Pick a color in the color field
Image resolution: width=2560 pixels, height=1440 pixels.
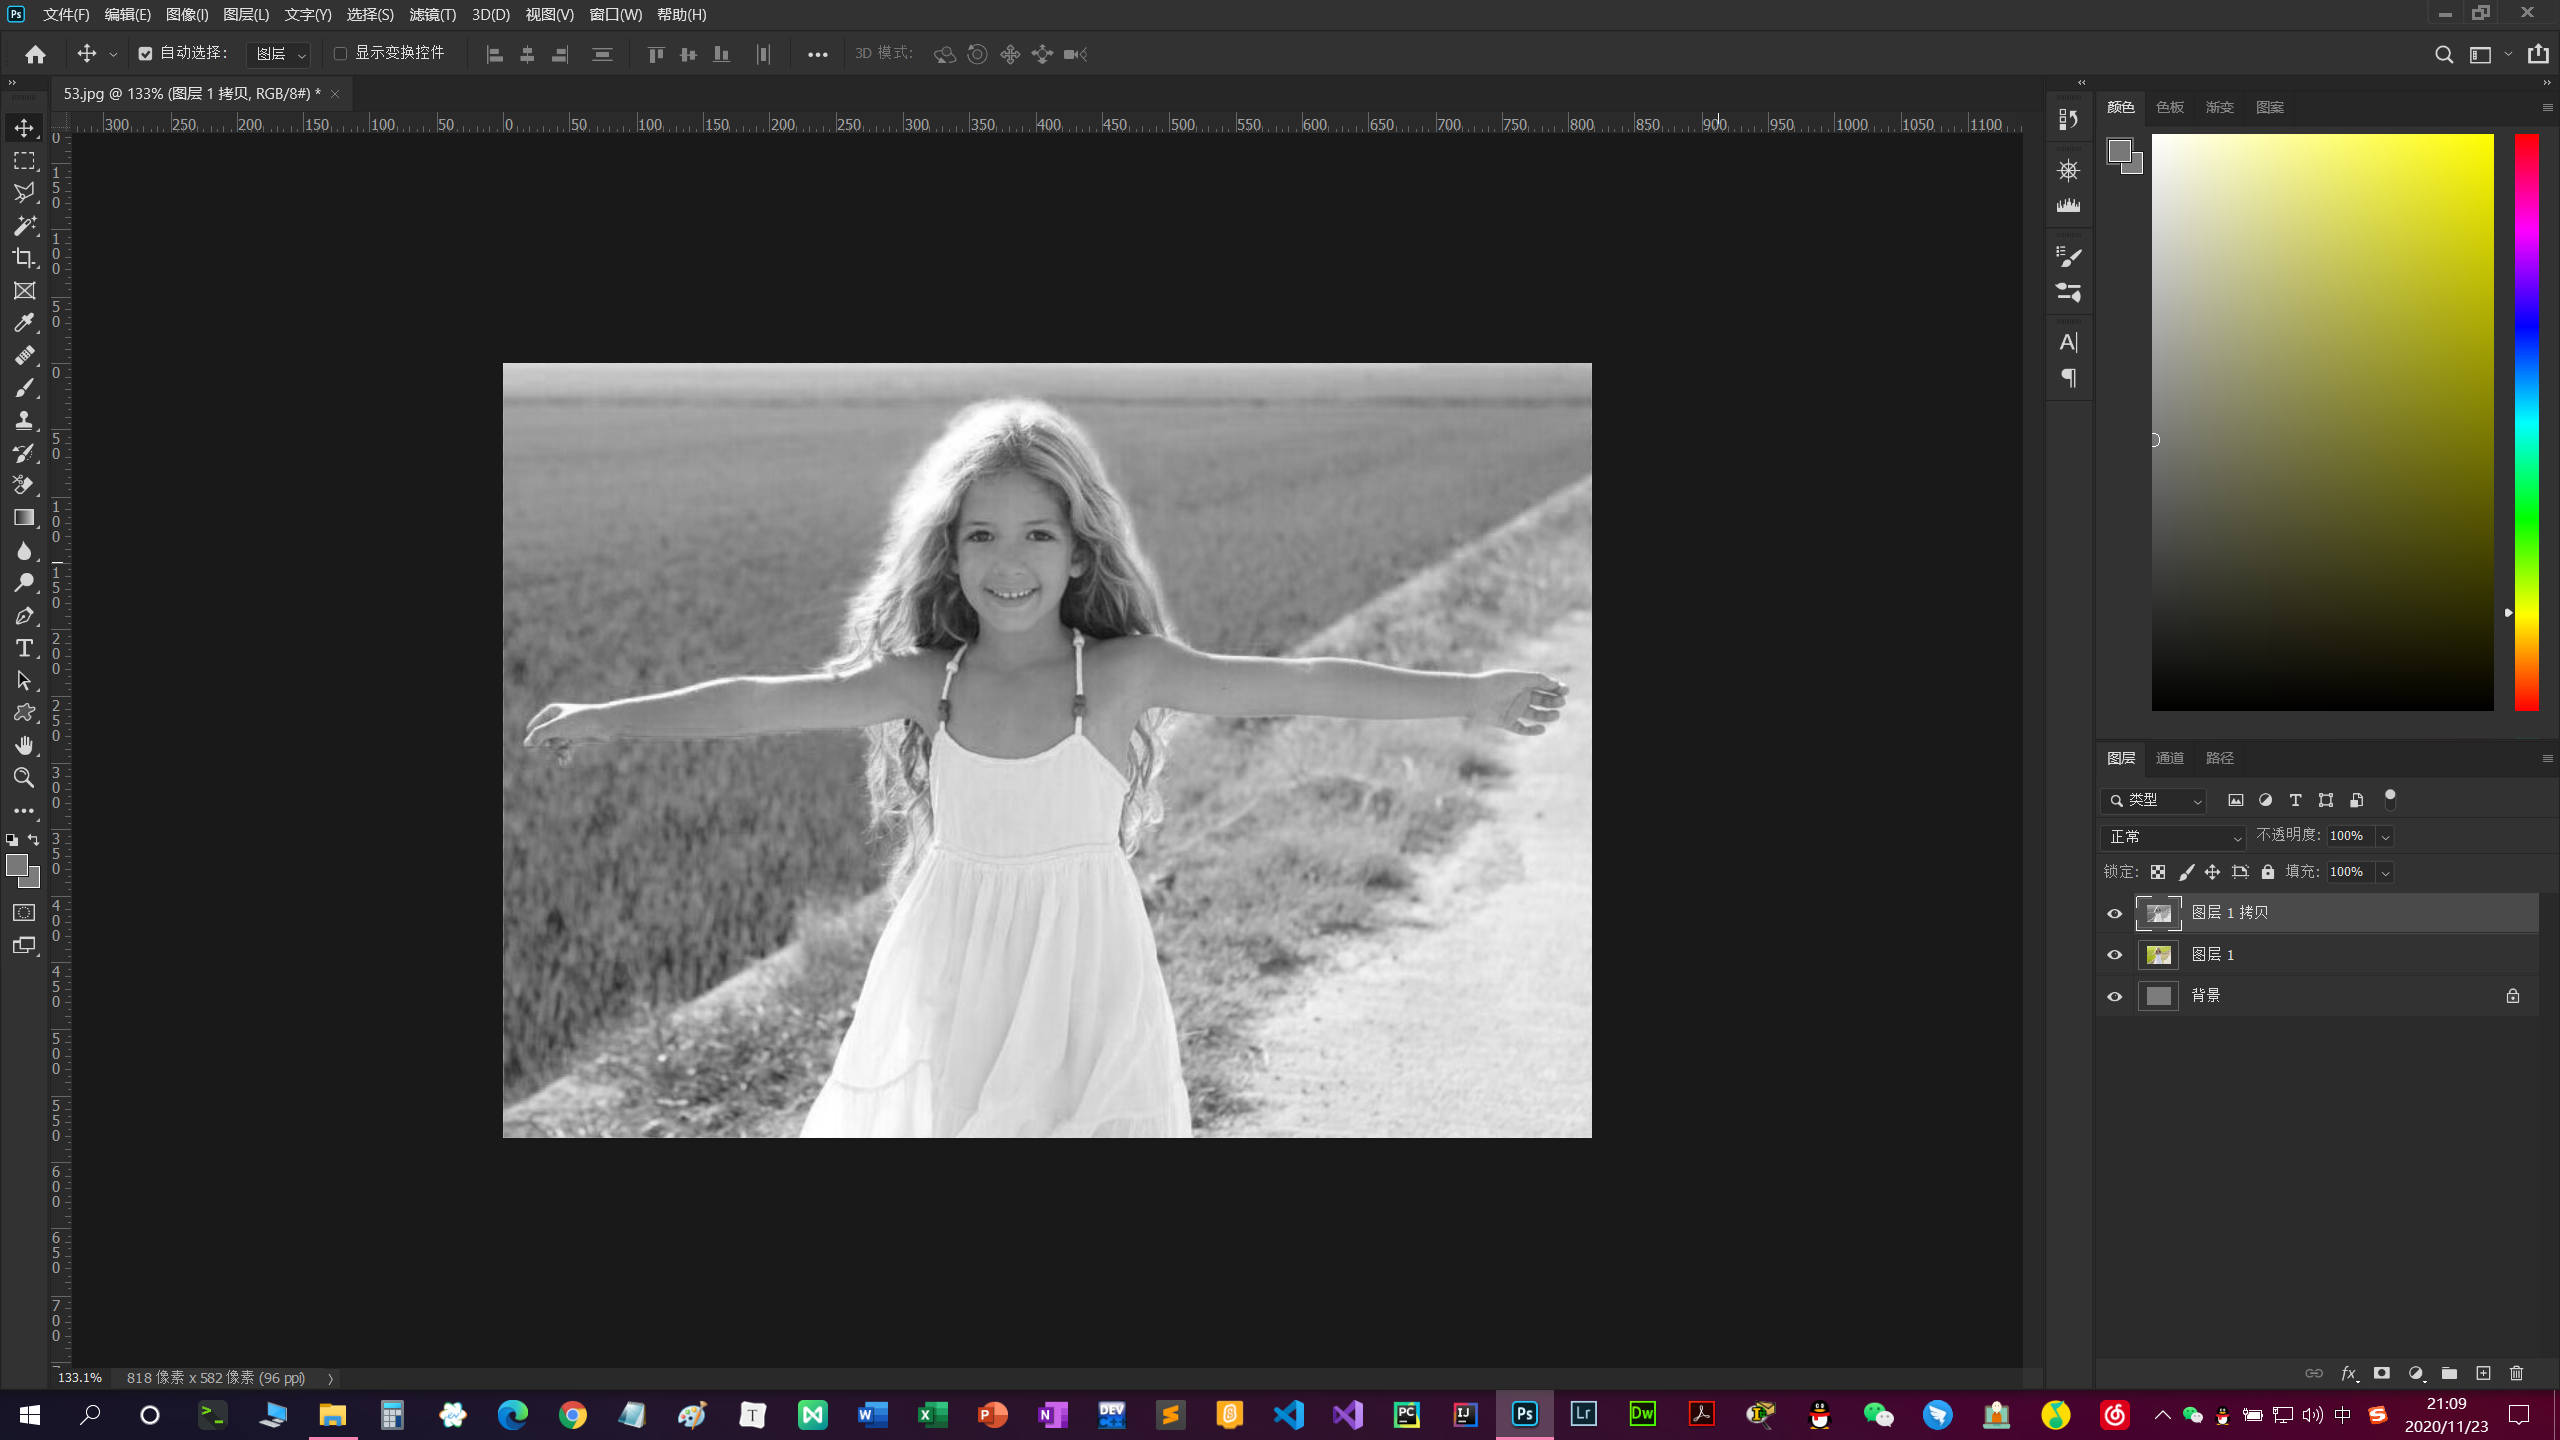[2322, 422]
